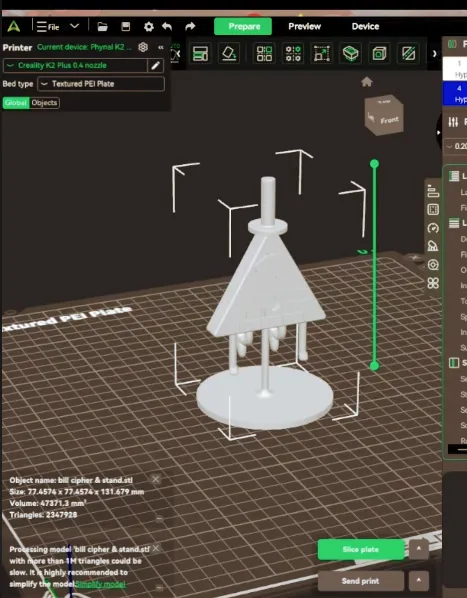The width and height of the screenshot is (467, 598).
Task: Click the diagonal hatched square toolbar icon
Action: (x=408, y=53)
